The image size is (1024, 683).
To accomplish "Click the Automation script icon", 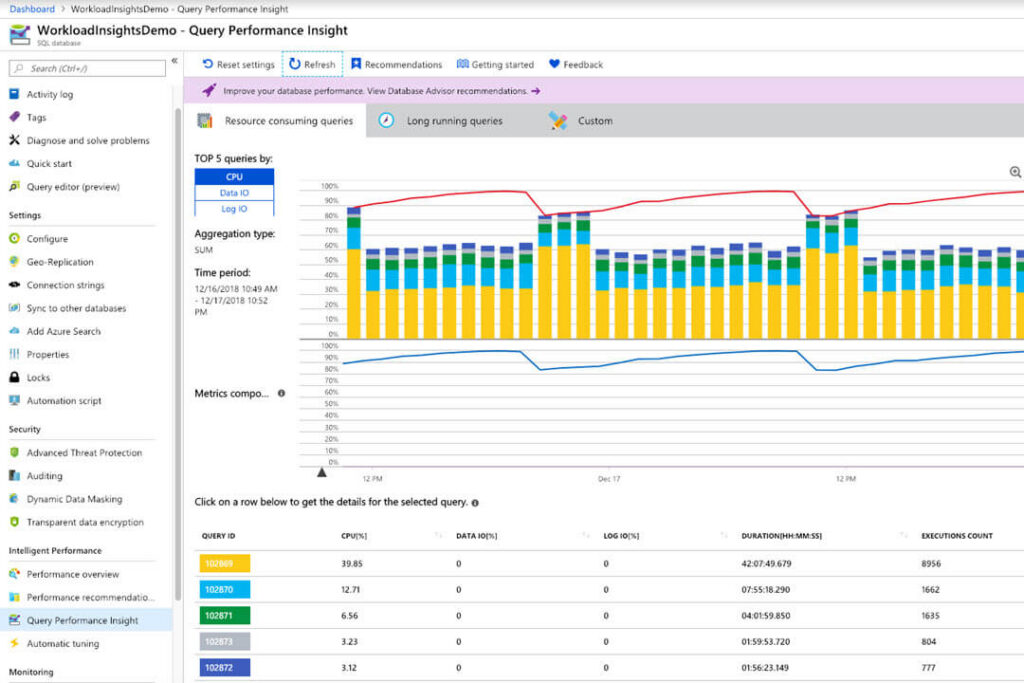I will (14, 400).
